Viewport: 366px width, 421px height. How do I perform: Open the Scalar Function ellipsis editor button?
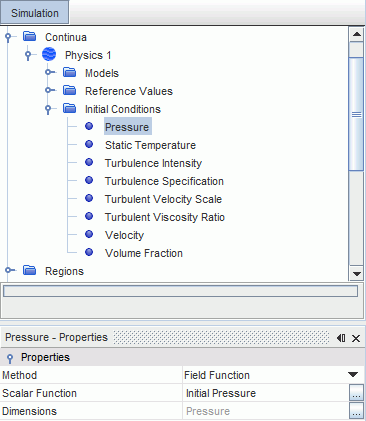356,393
